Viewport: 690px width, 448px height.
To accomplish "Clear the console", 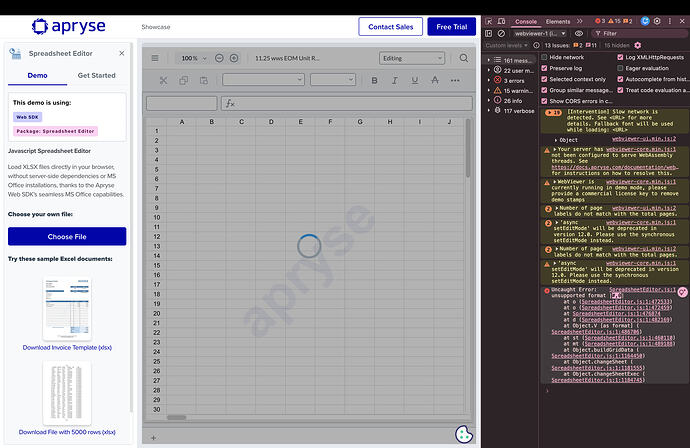I will pyautogui.click(x=501, y=33).
